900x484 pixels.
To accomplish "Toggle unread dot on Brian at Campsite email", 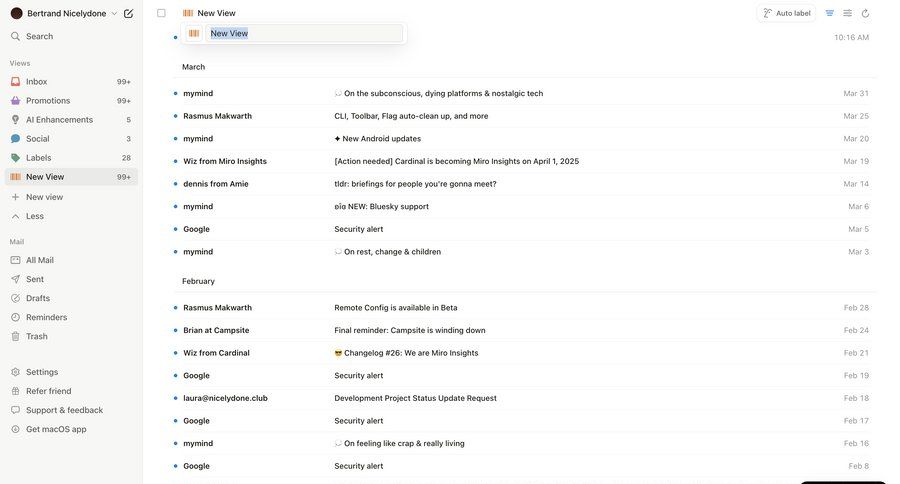I will (175, 330).
